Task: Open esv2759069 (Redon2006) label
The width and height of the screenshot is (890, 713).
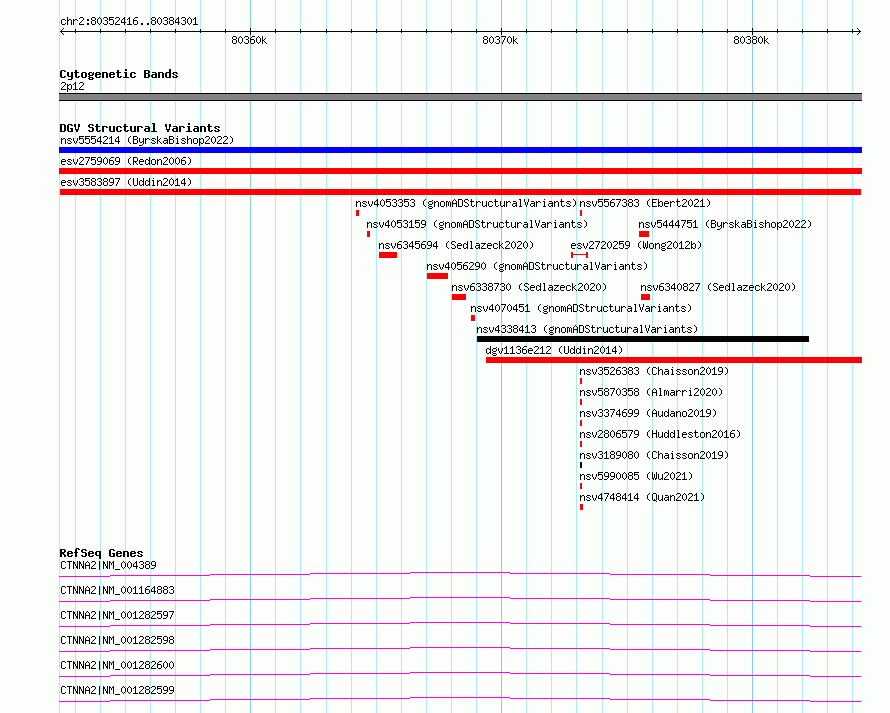Action: point(126,161)
